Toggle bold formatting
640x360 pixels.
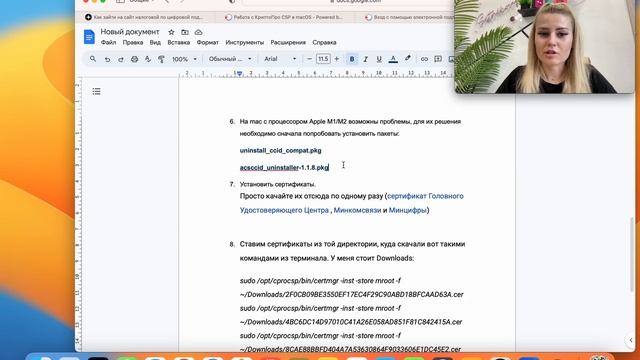[x=352, y=59]
